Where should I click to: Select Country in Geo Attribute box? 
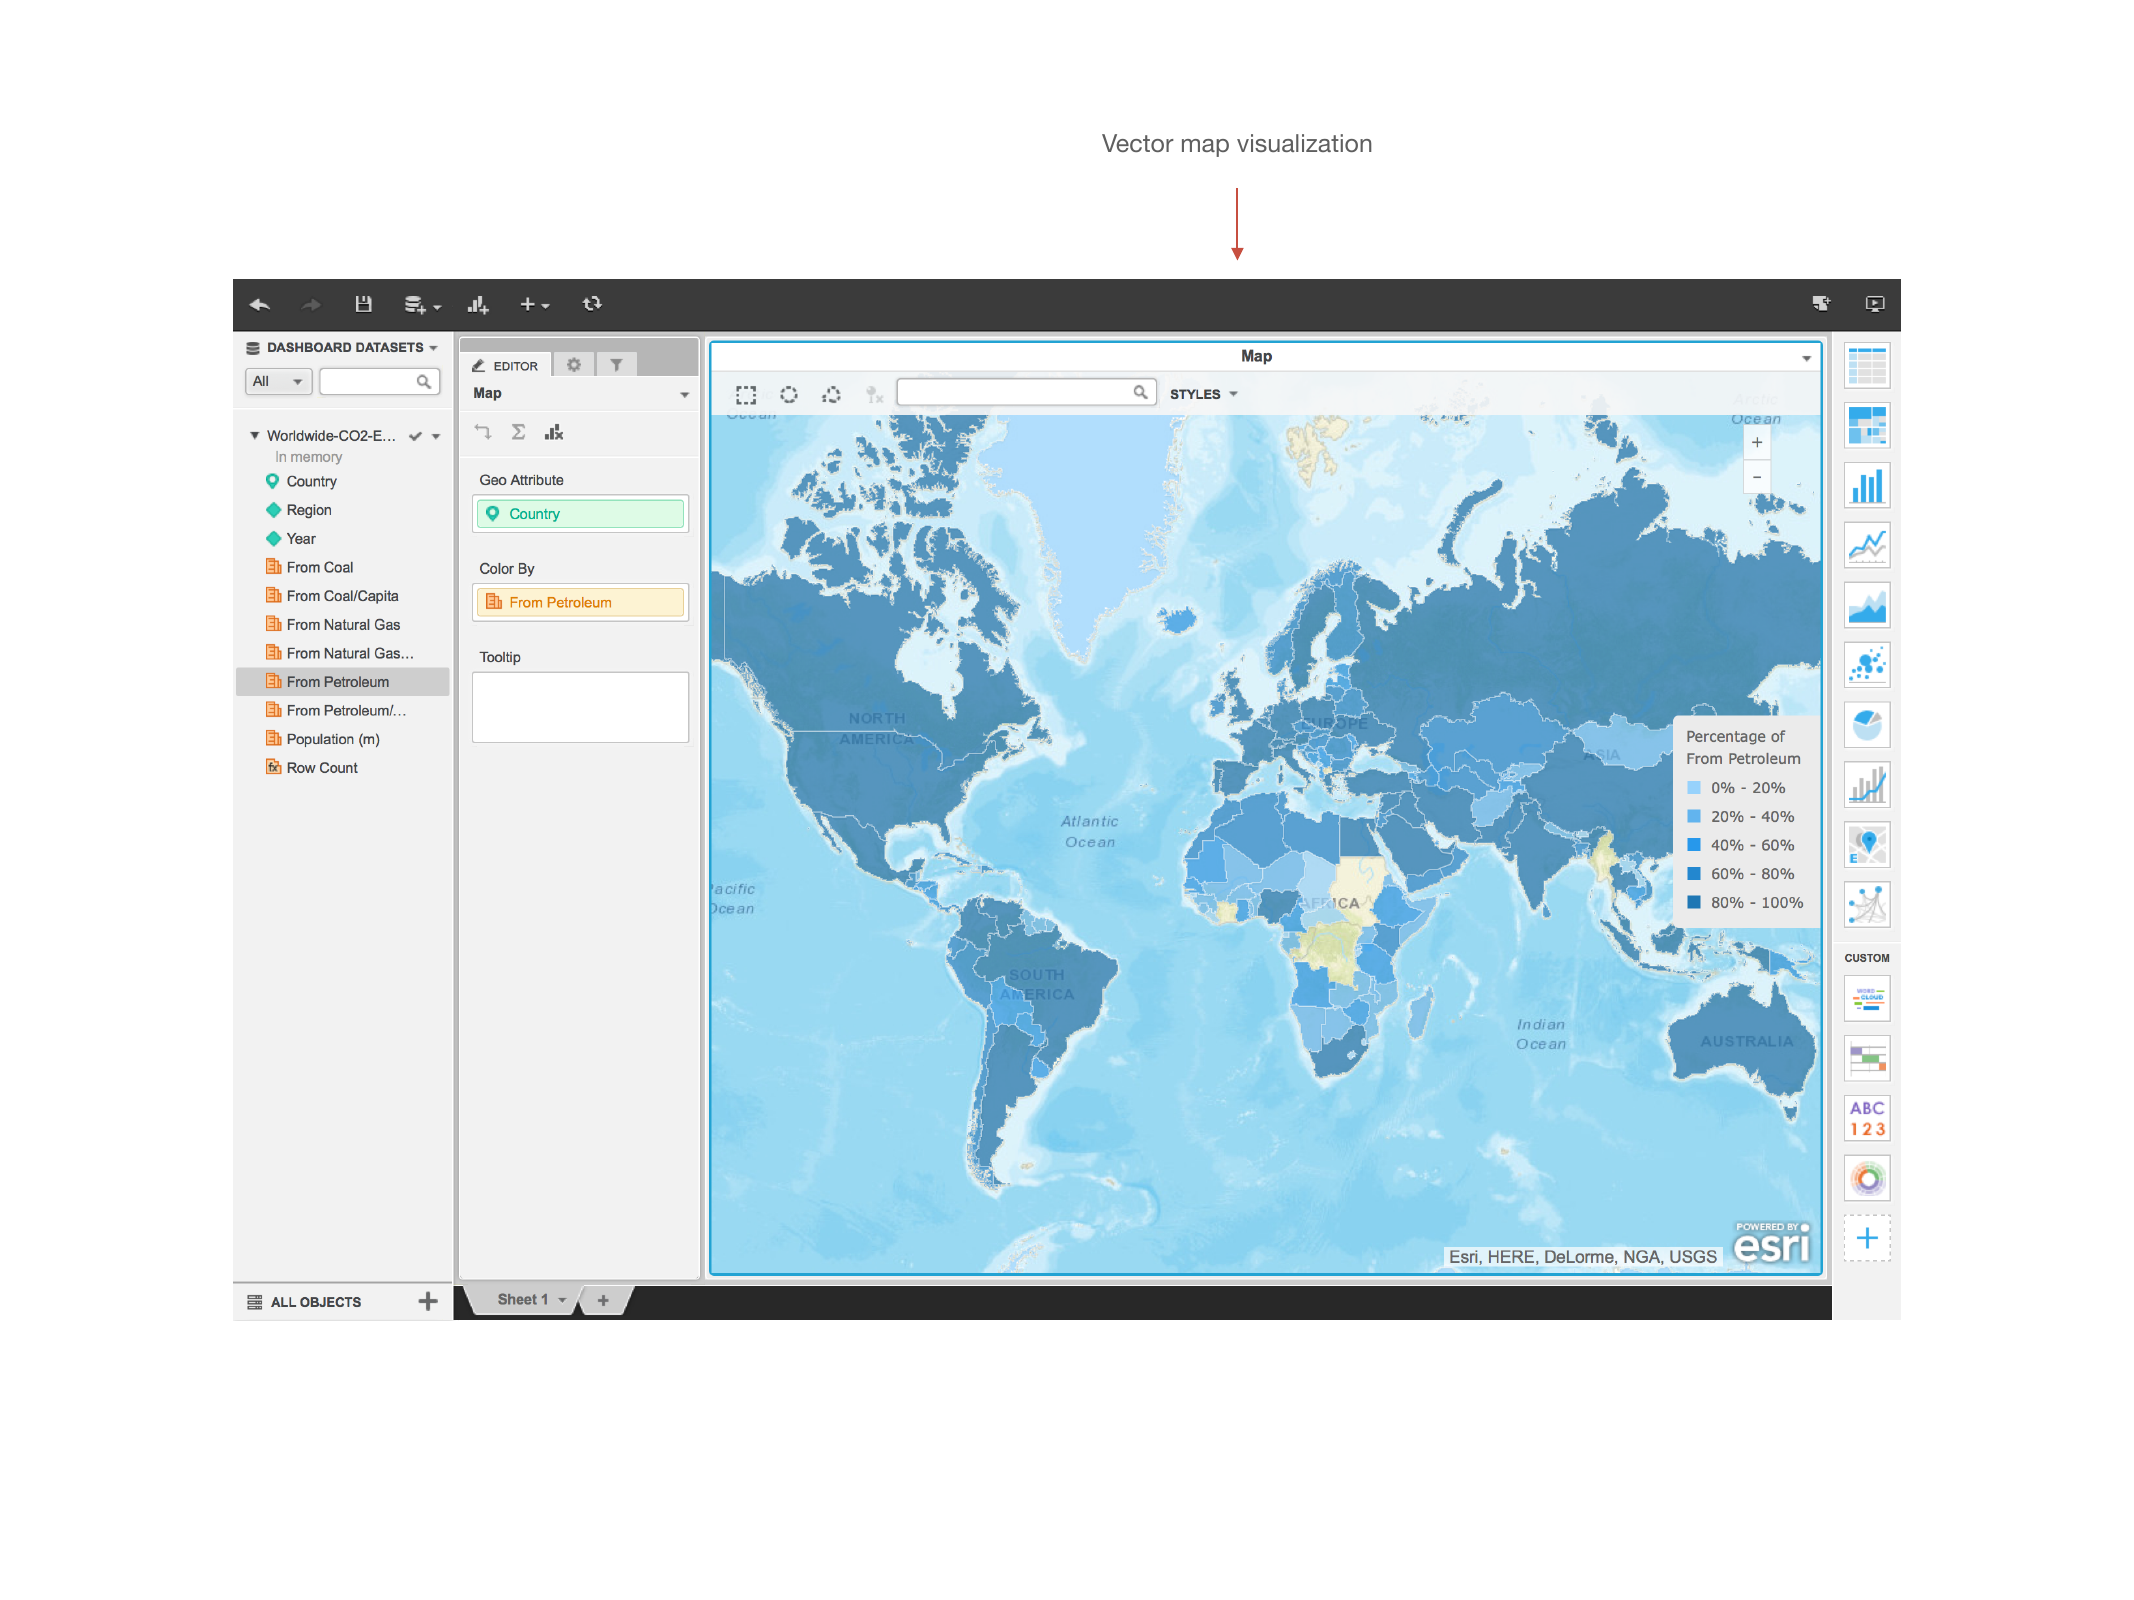[x=580, y=513]
